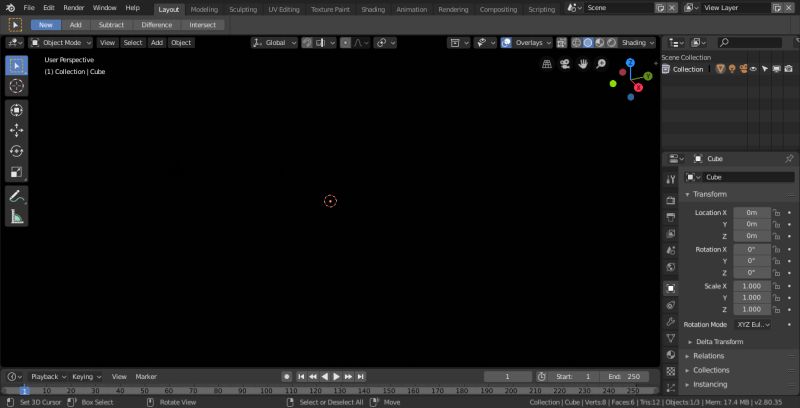Select the Scale tool
This screenshot has width=800, height=408.
(x=16, y=172)
